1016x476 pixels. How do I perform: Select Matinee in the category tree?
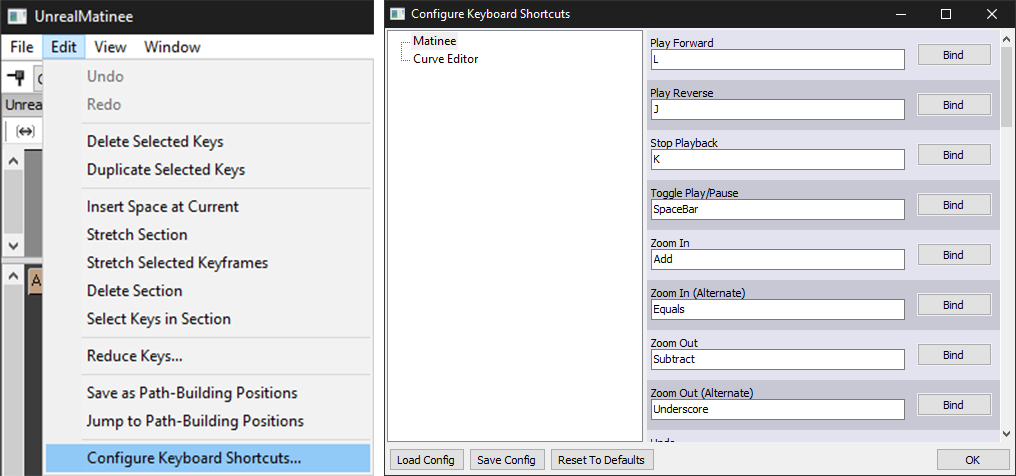coord(435,41)
